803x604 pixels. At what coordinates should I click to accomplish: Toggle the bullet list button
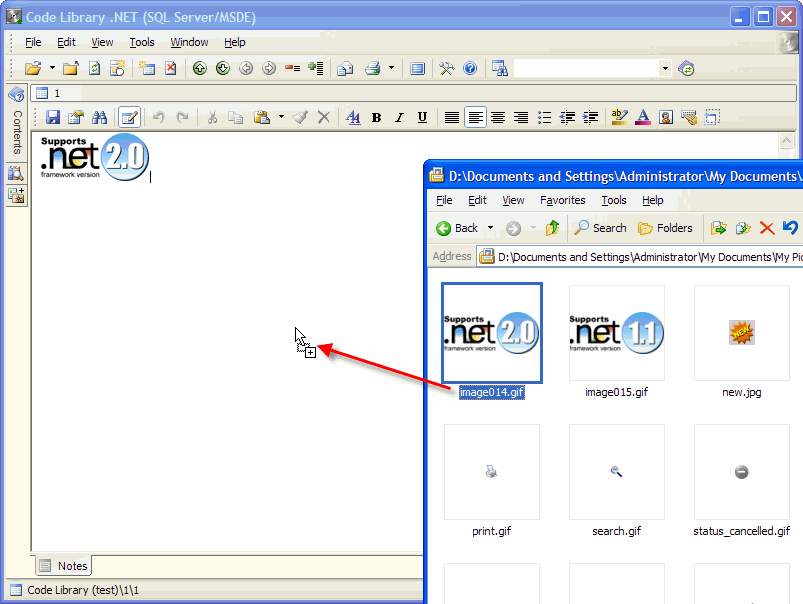pyautogui.click(x=544, y=117)
